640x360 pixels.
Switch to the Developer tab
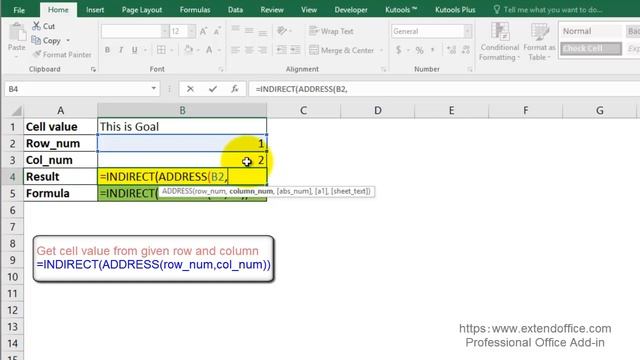pyautogui.click(x=351, y=10)
